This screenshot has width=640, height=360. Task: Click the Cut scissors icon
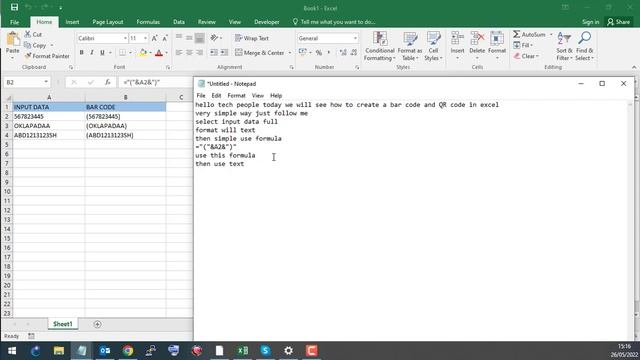click(27, 34)
